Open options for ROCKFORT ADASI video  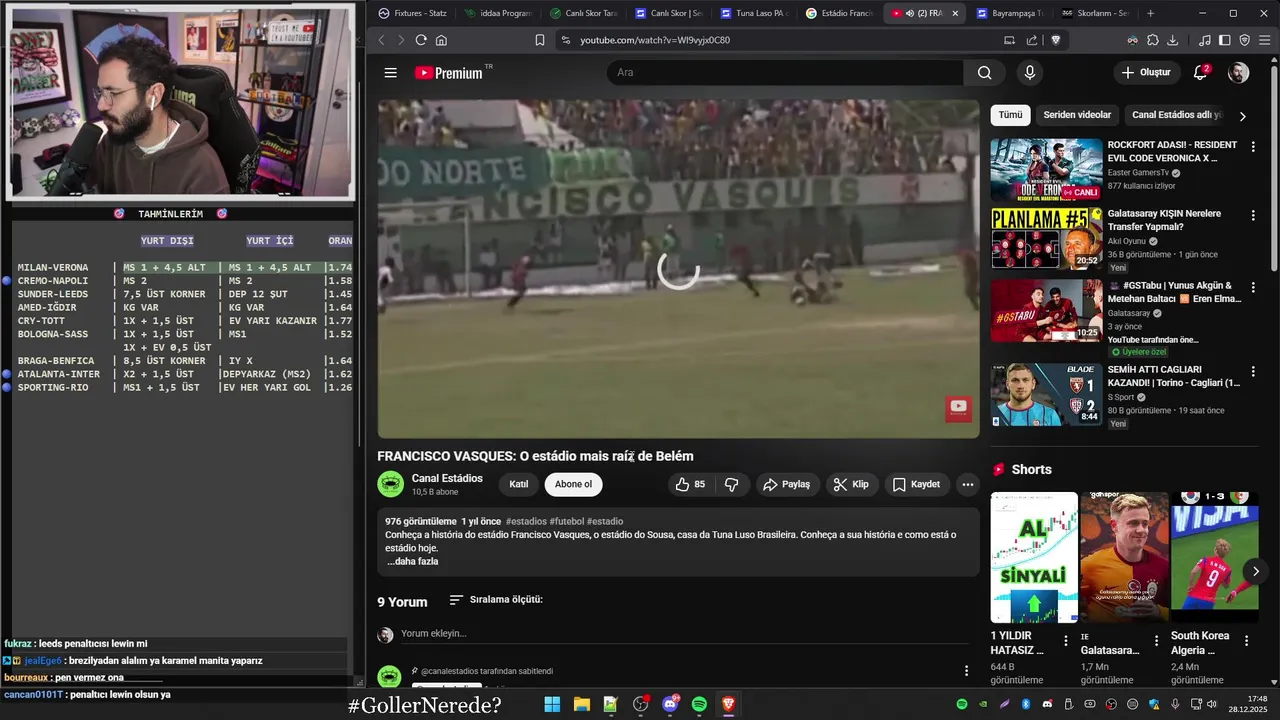[1253, 147]
